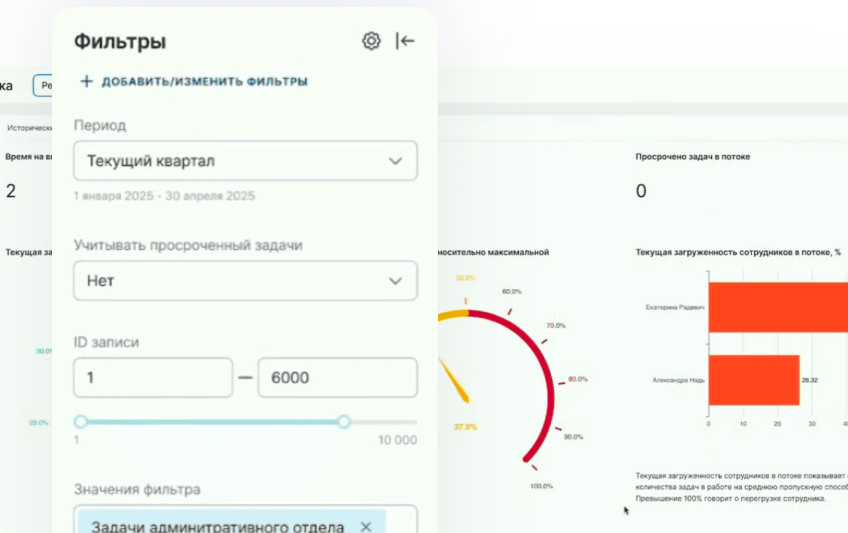Screen dimensions: 848x533
Task: Select Екатерина bar in workload chart
Action: tap(778, 307)
